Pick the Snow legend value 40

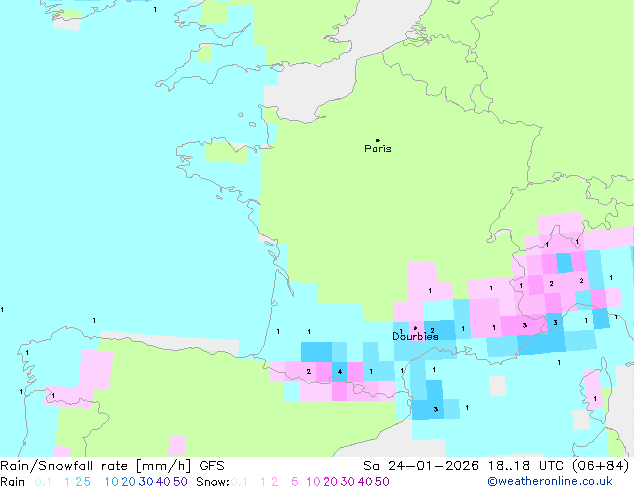[x=365, y=482]
